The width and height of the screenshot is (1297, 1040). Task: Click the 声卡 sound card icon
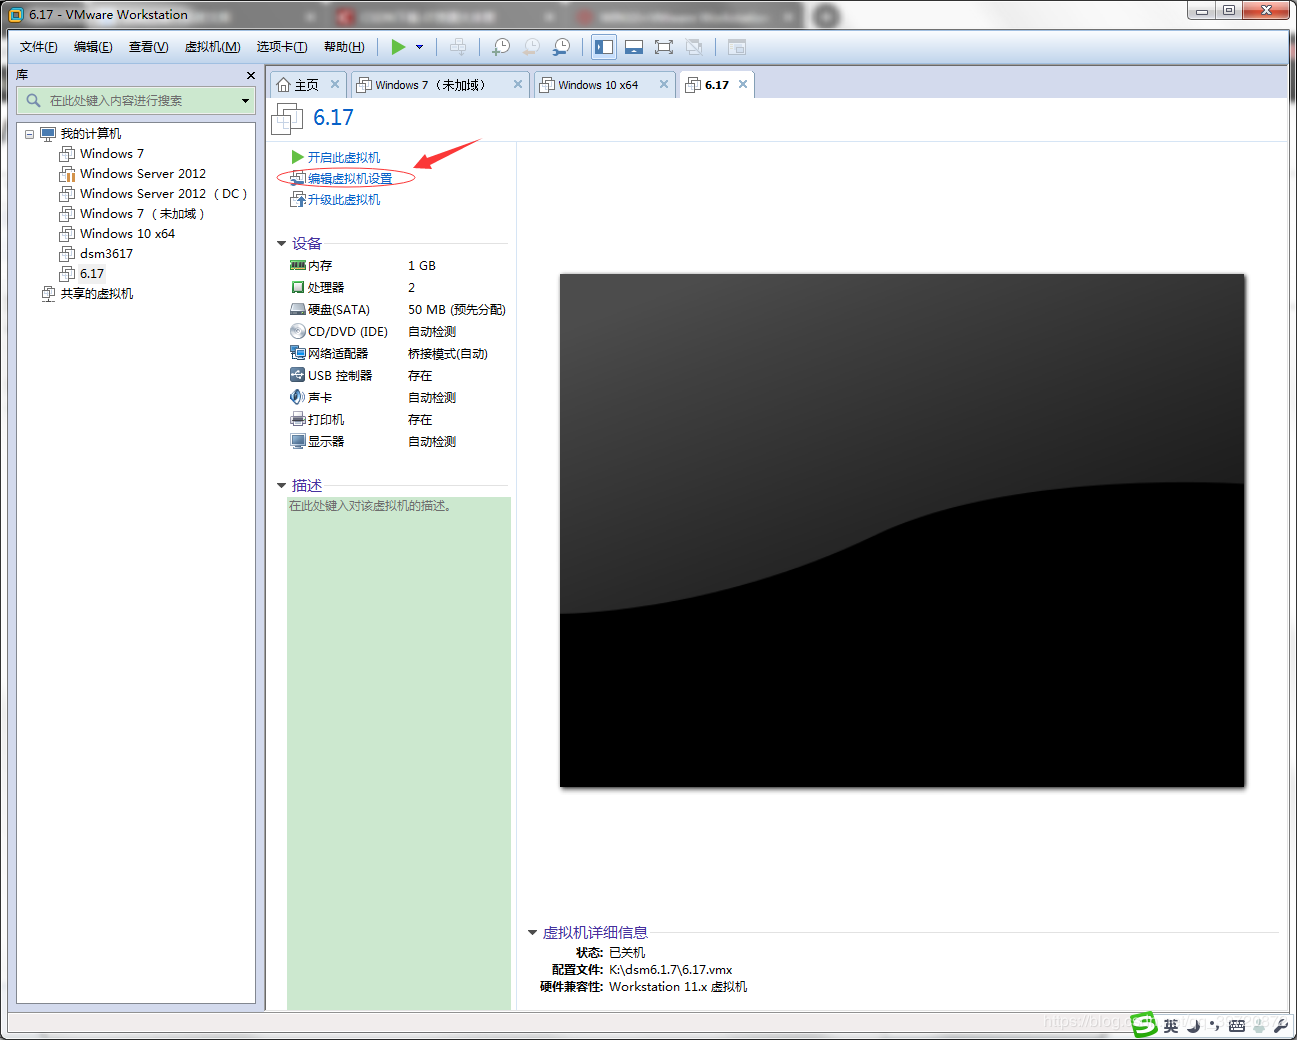297,398
